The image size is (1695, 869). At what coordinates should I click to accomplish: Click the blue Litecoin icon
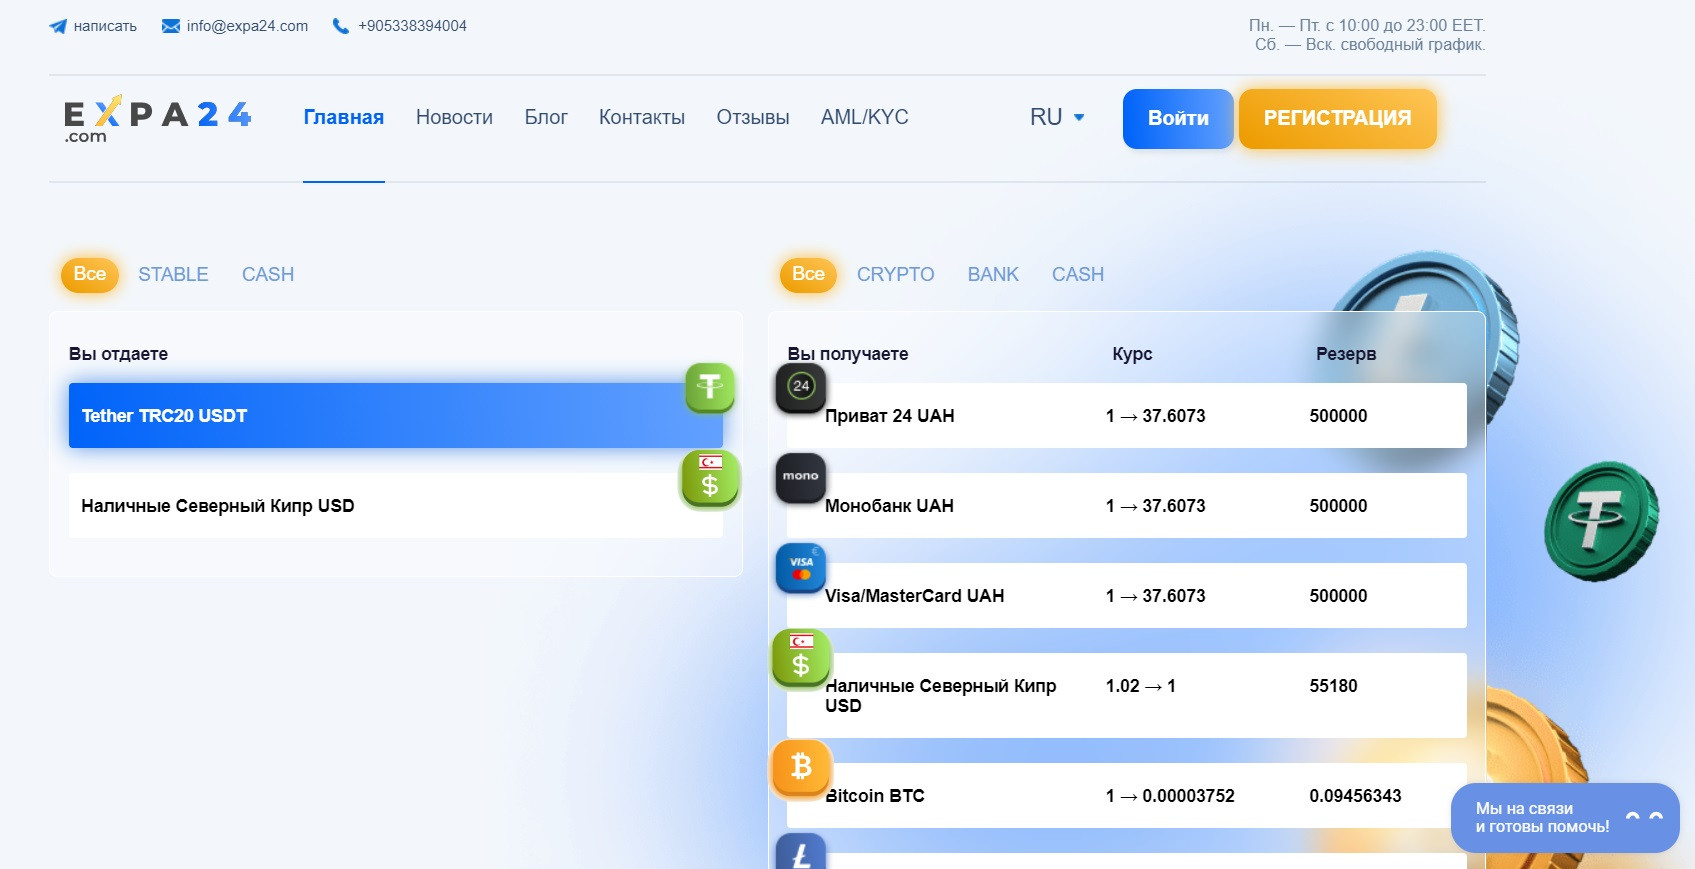click(801, 852)
